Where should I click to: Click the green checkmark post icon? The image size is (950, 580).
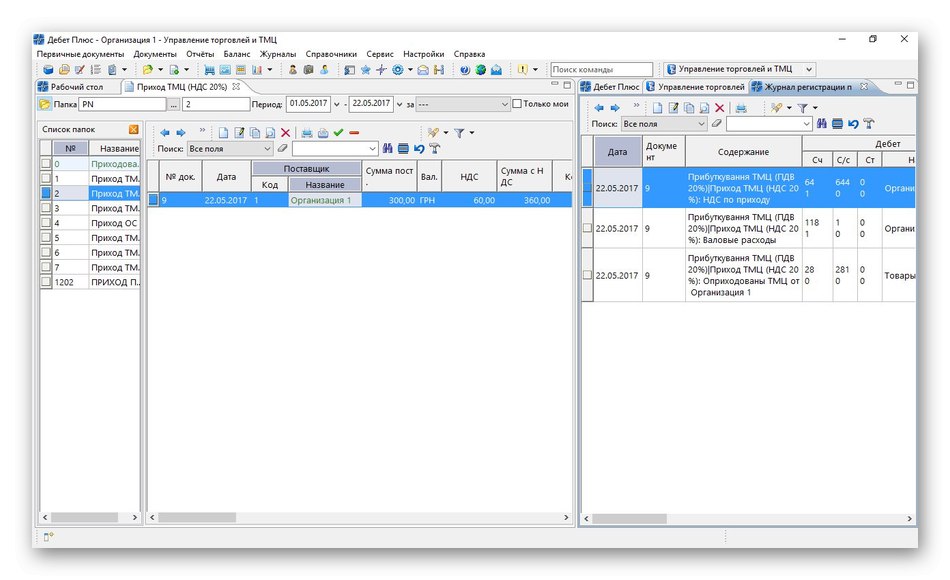(x=339, y=132)
